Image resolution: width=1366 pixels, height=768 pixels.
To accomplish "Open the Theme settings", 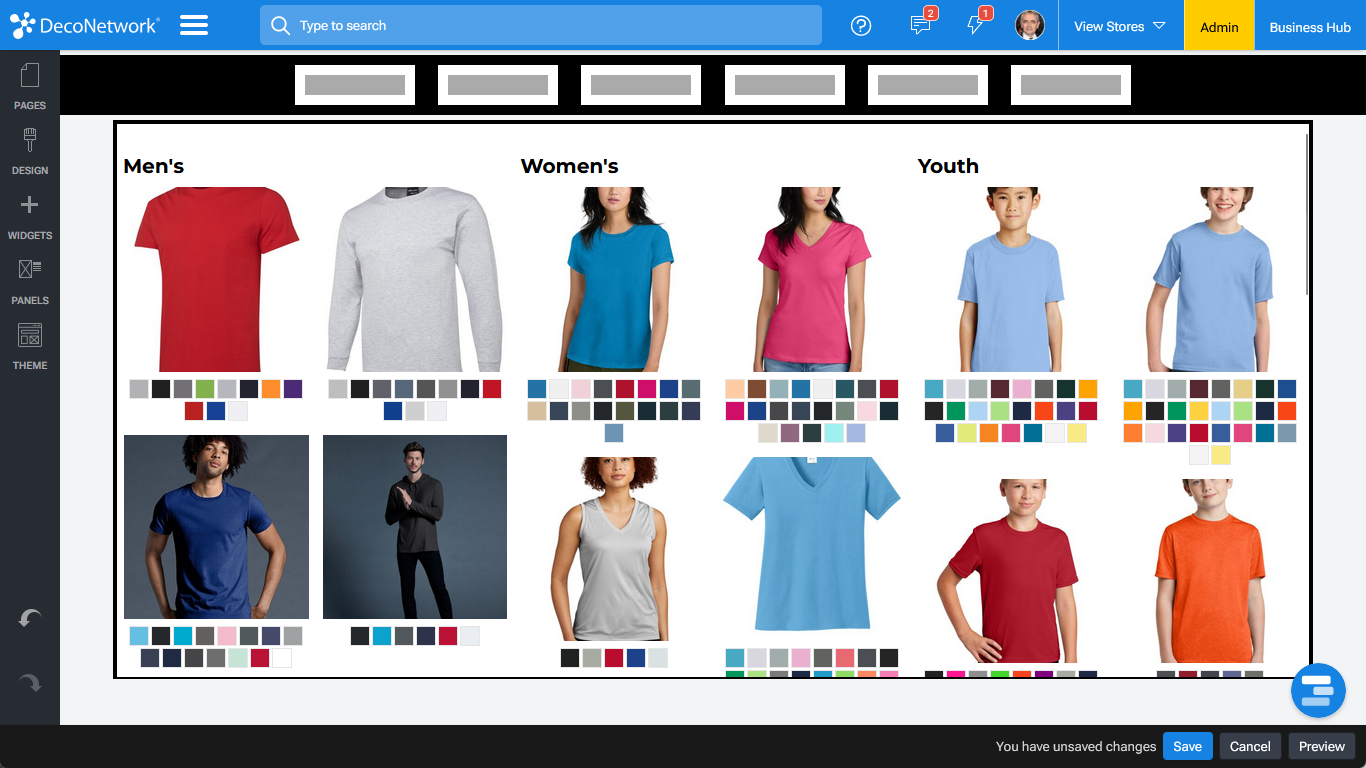I will point(29,345).
